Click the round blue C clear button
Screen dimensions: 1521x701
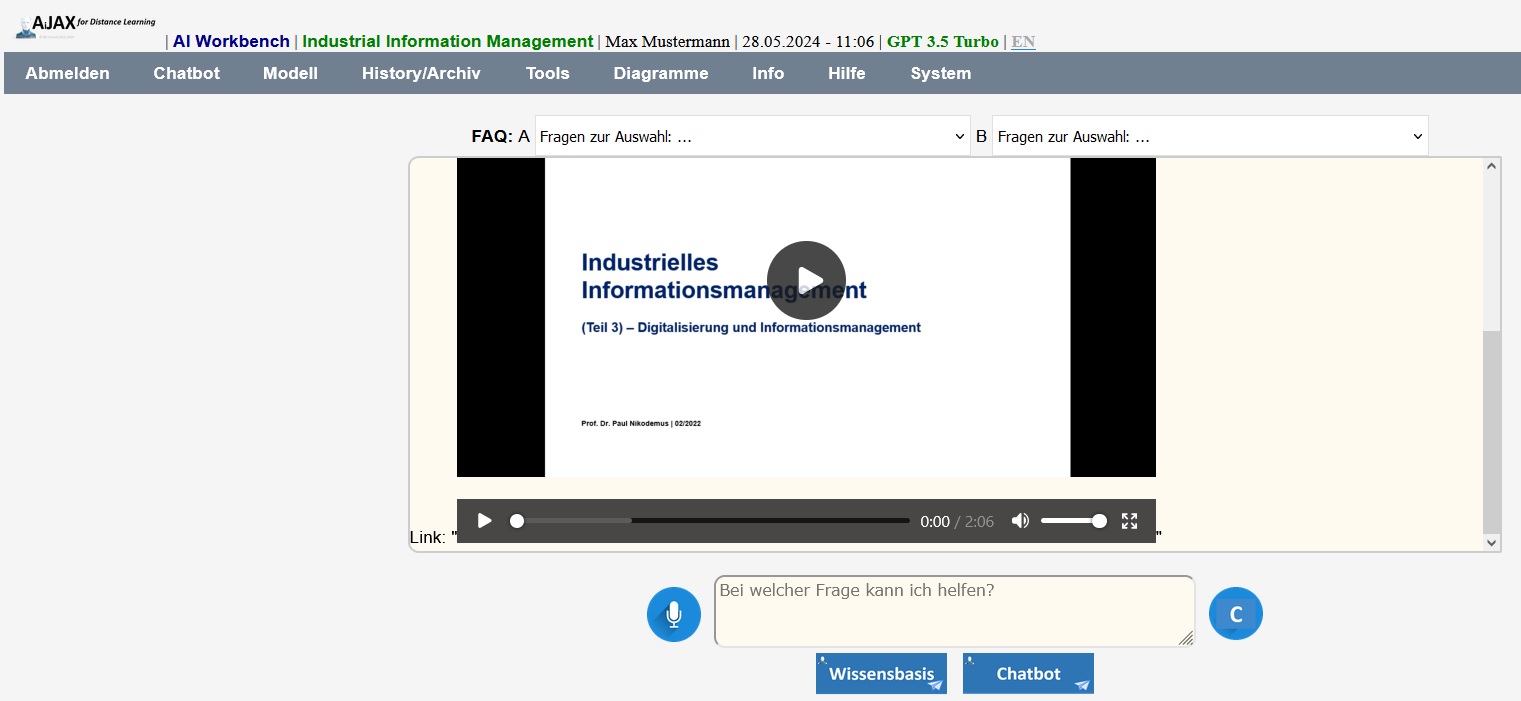click(1235, 614)
